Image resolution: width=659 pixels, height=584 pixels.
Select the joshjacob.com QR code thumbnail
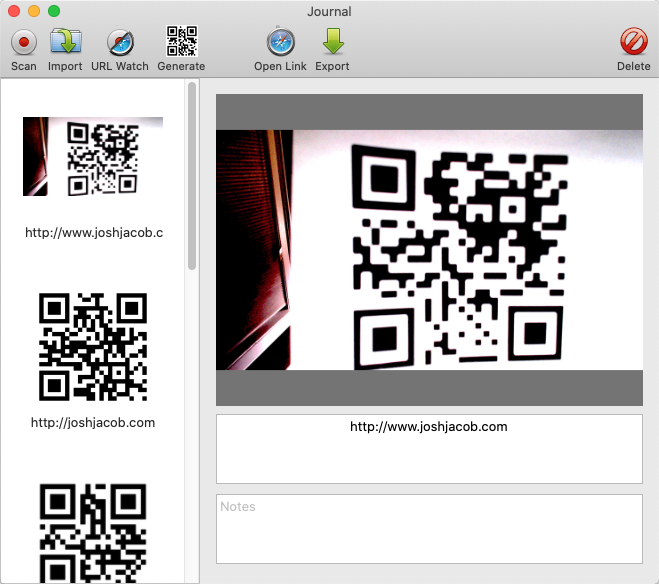click(93, 347)
